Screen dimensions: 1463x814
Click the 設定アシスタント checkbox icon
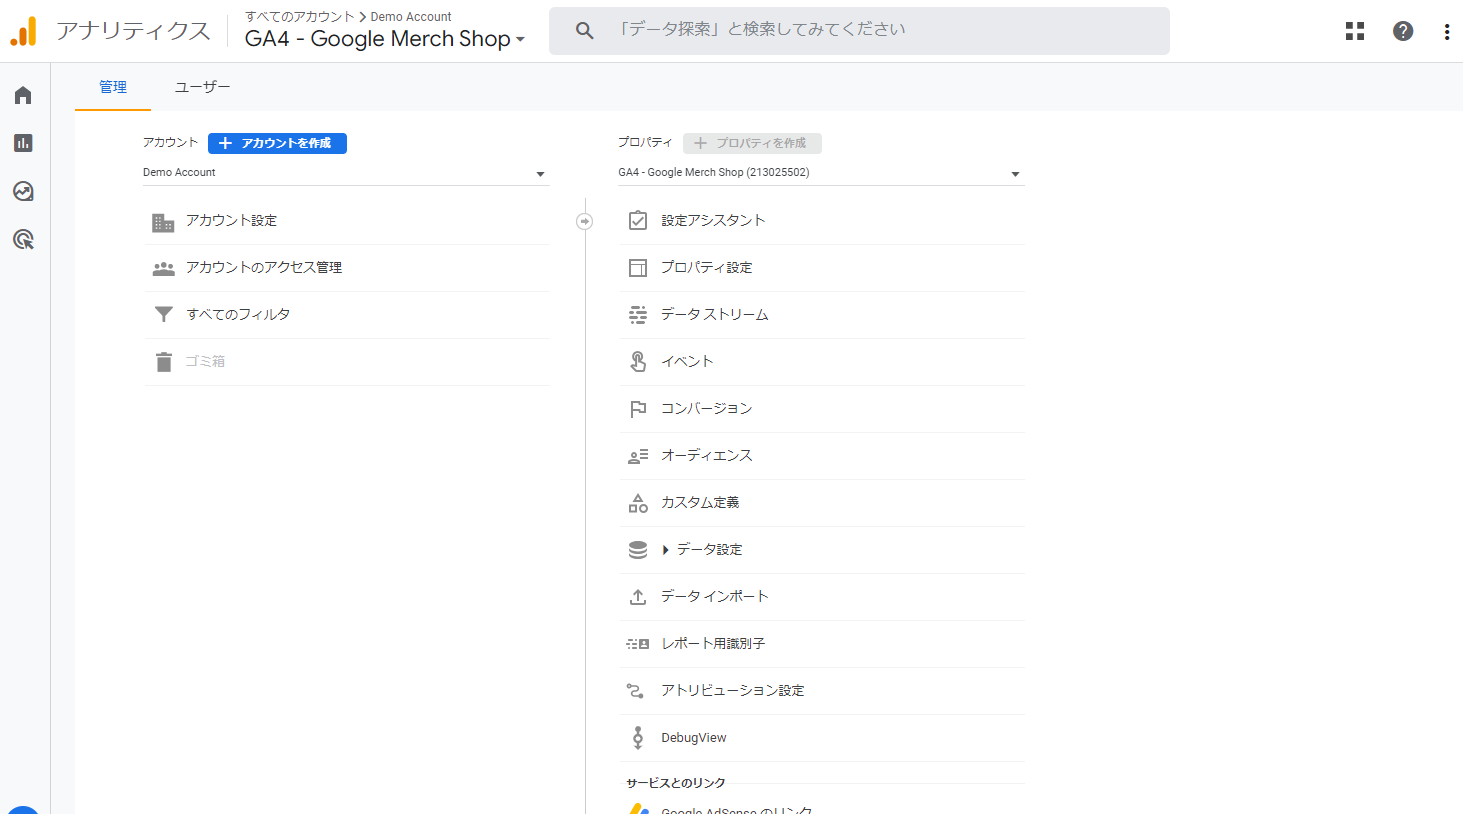click(x=638, y=221)
